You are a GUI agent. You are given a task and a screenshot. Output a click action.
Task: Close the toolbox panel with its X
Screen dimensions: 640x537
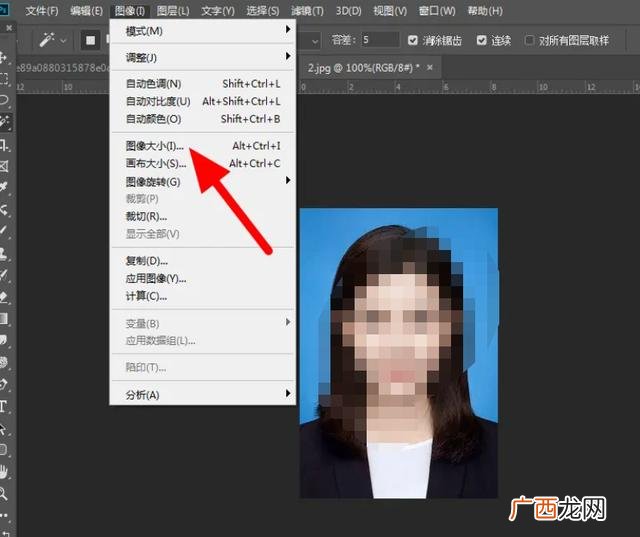9,28
